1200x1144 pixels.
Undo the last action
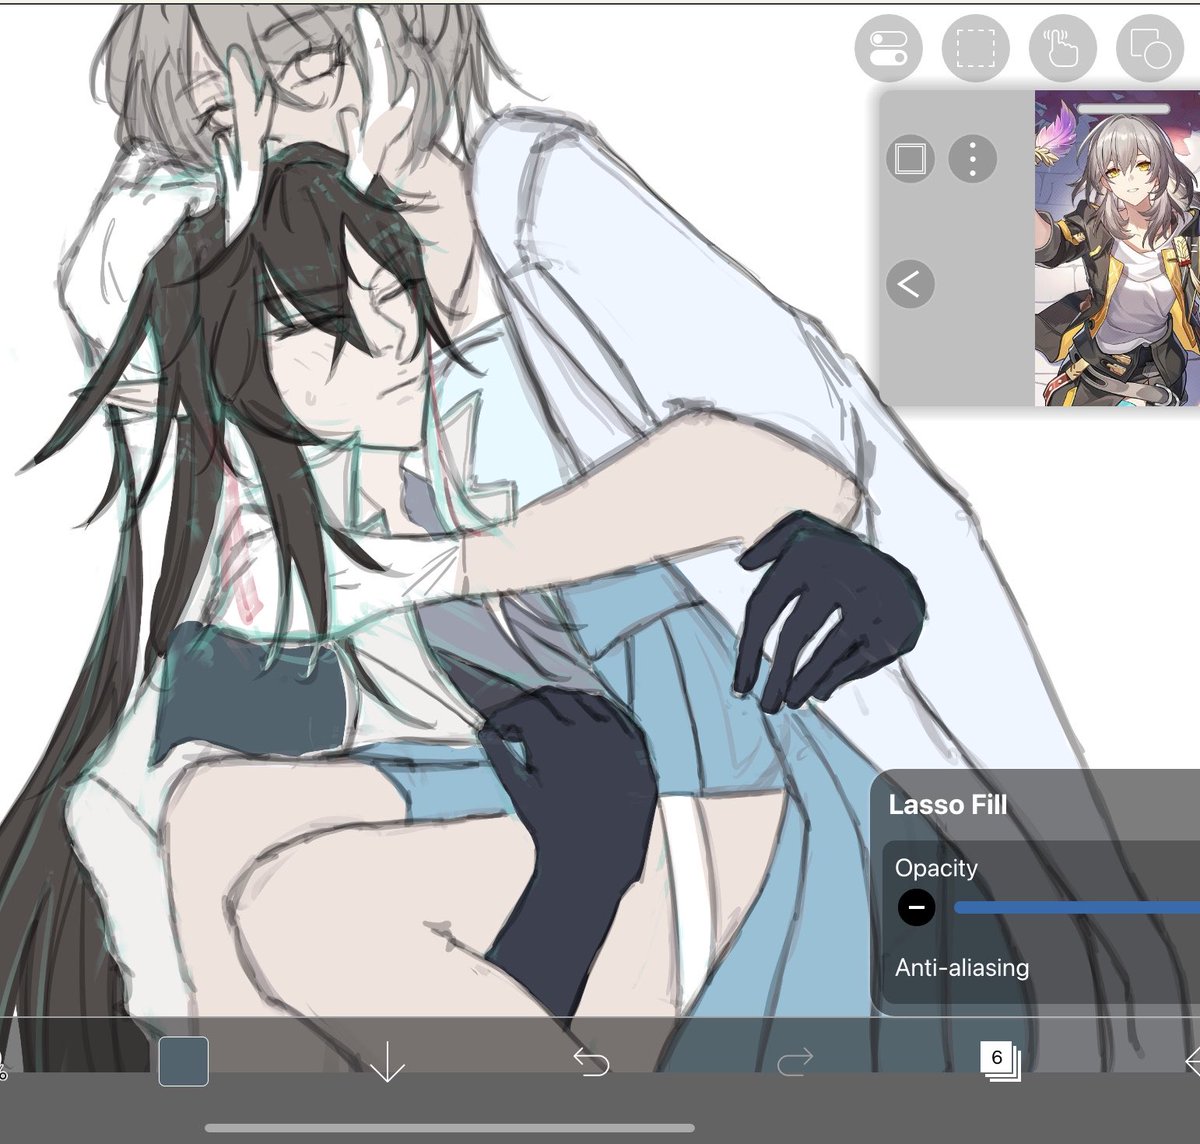591,1061
